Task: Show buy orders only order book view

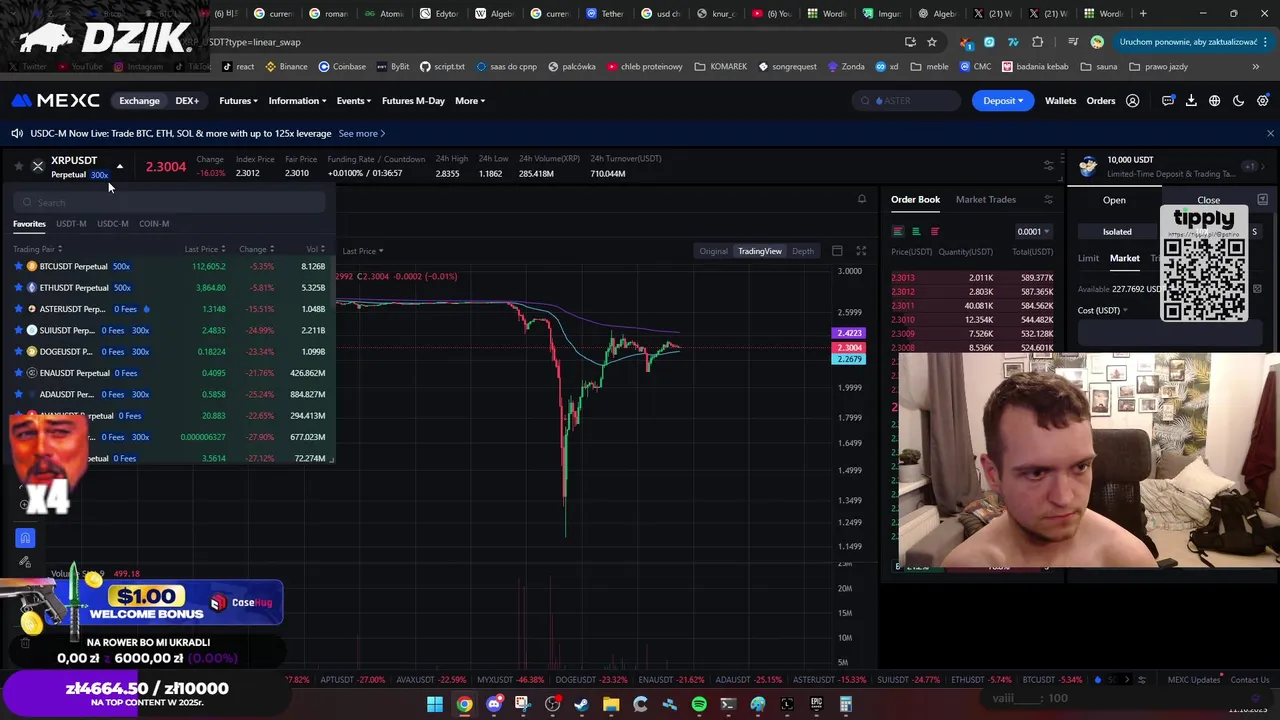Action: click(x=916, y=232)
